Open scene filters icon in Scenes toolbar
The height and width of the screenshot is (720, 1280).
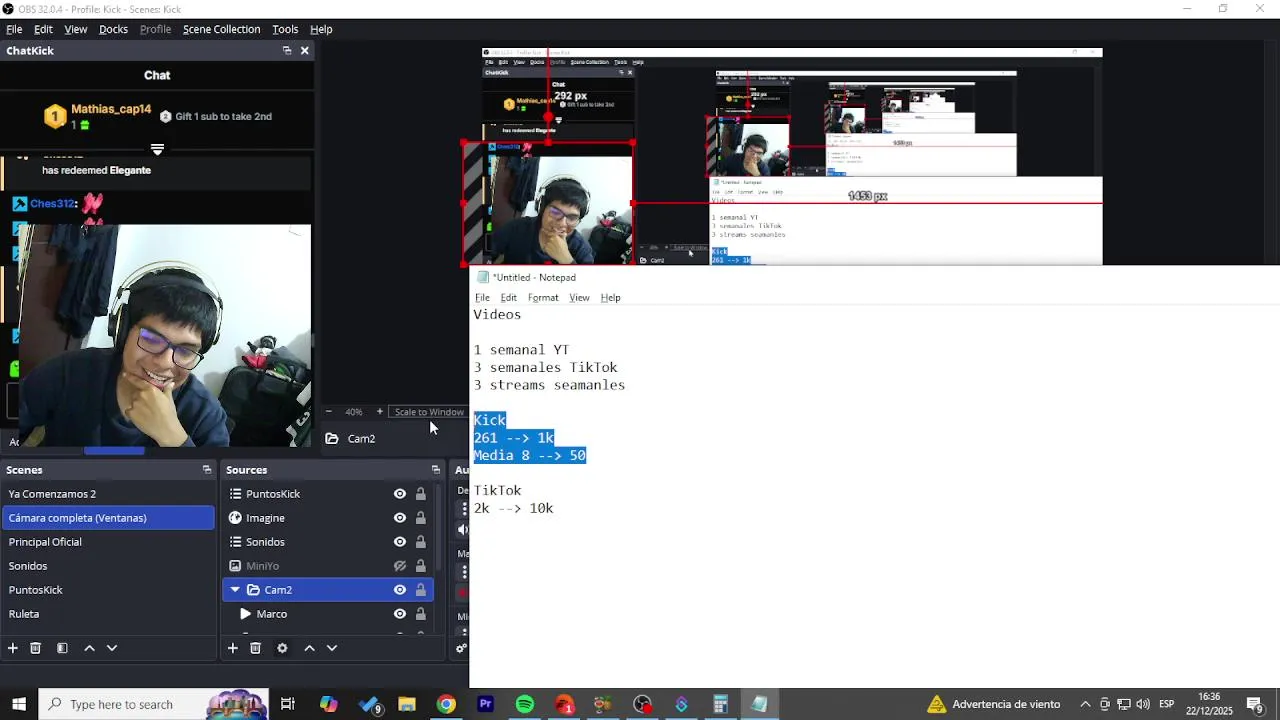62,648
